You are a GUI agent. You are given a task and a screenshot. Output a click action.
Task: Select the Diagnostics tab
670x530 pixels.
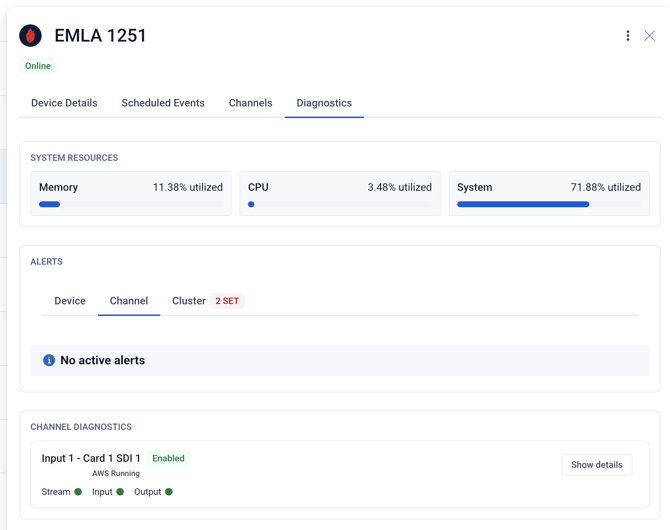click(x=324, y=103)
